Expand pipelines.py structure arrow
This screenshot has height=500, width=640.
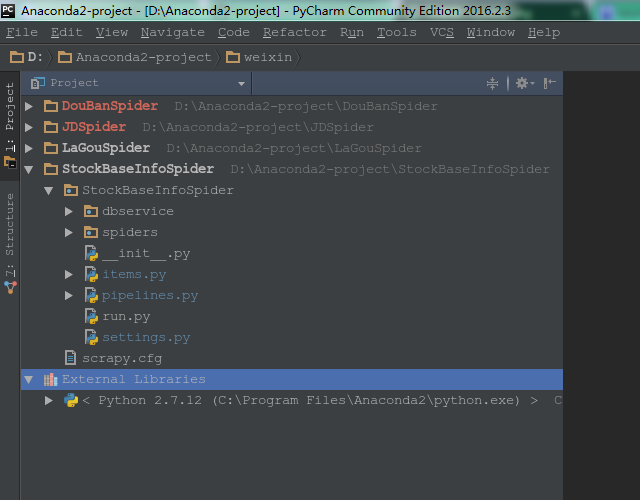[x=69, y=296]
